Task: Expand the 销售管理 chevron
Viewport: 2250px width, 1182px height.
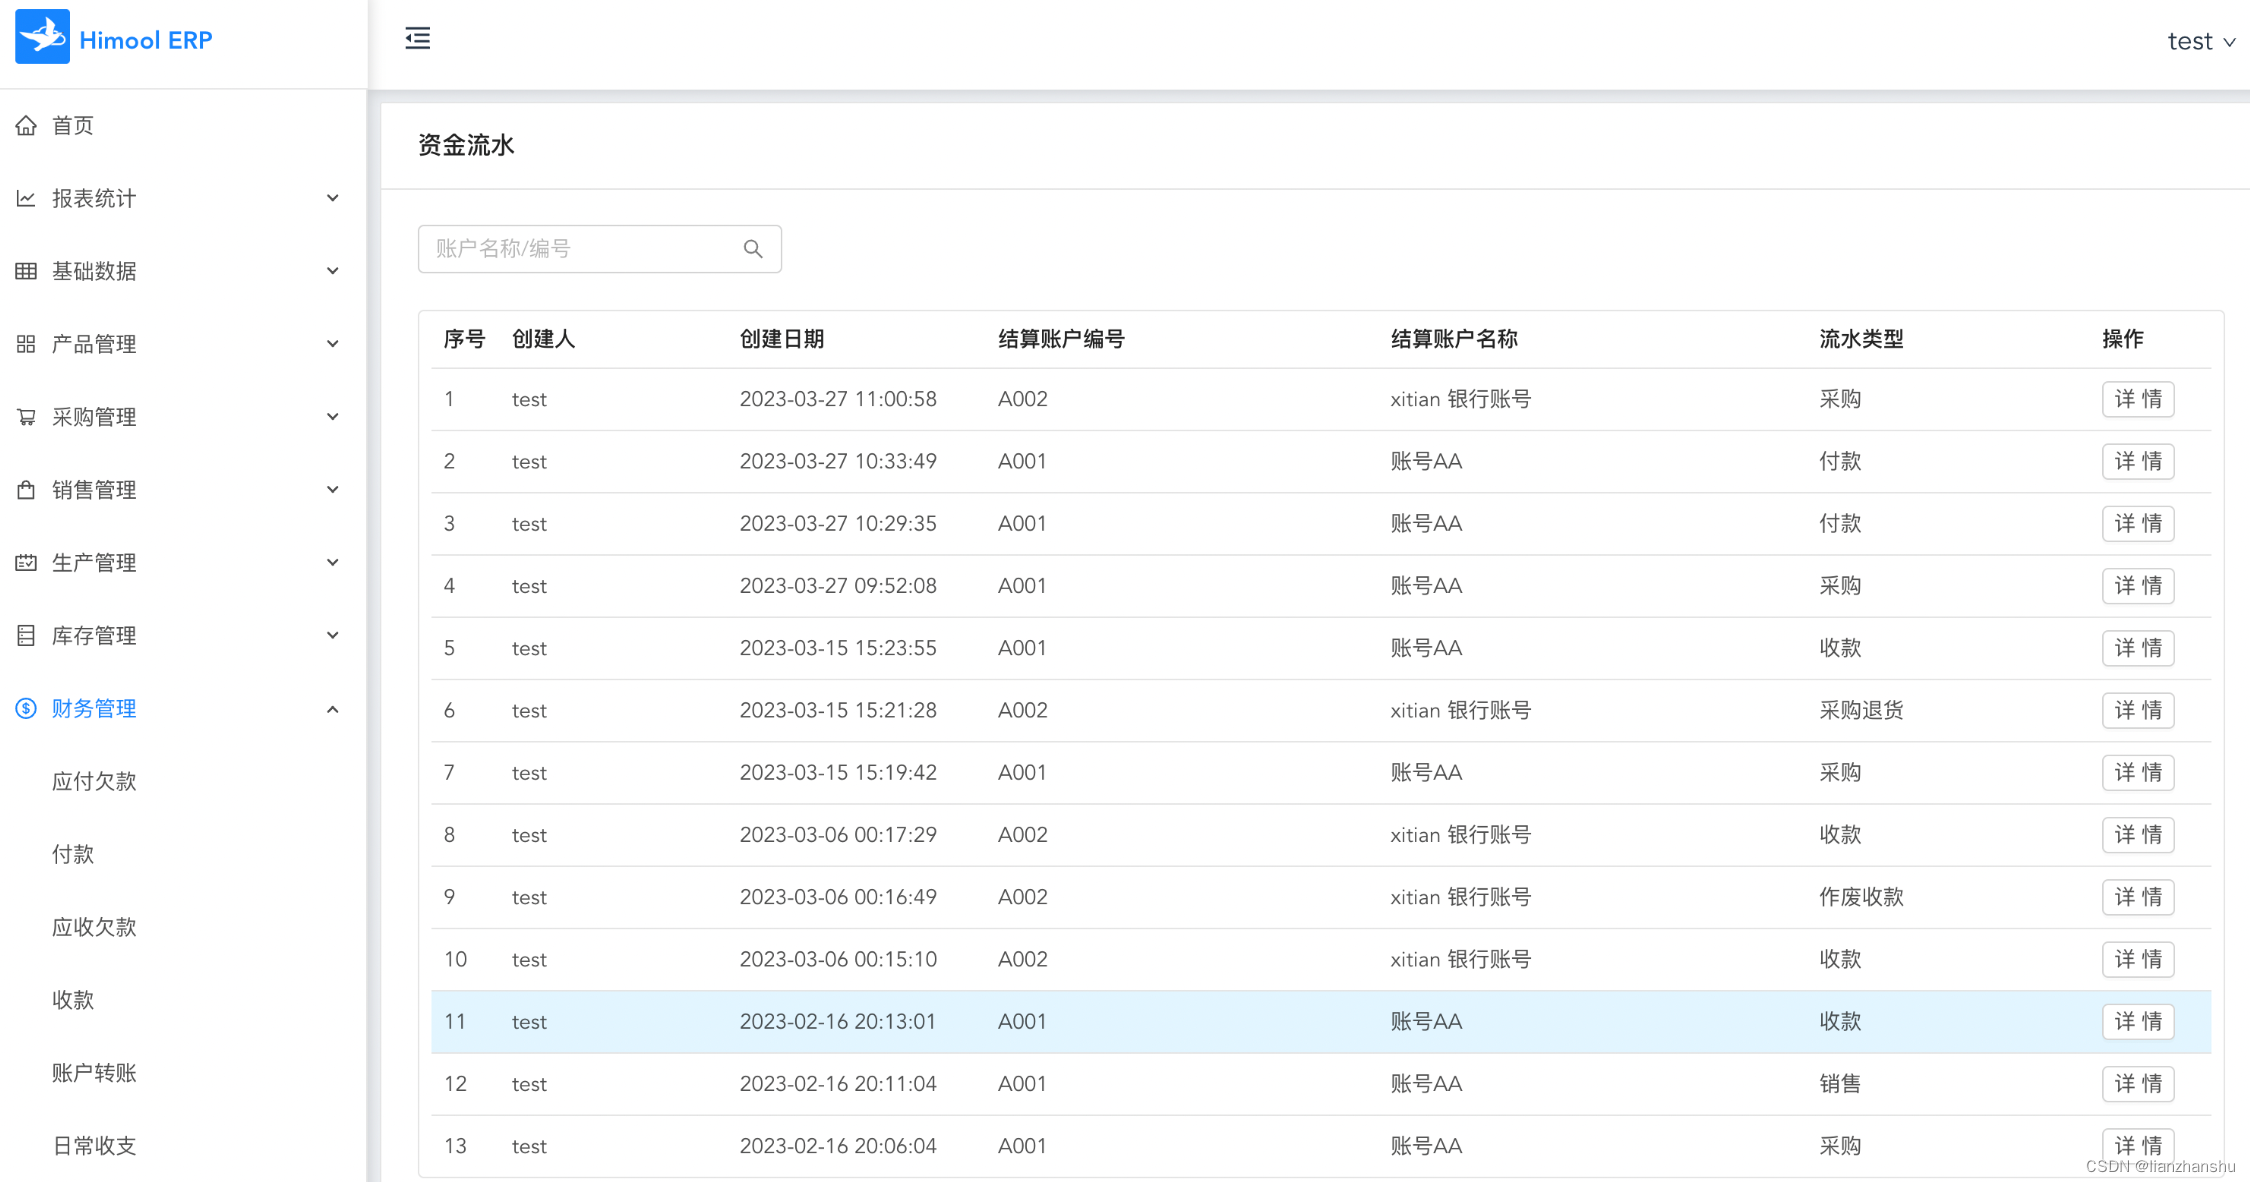Action: coord(333,490)
